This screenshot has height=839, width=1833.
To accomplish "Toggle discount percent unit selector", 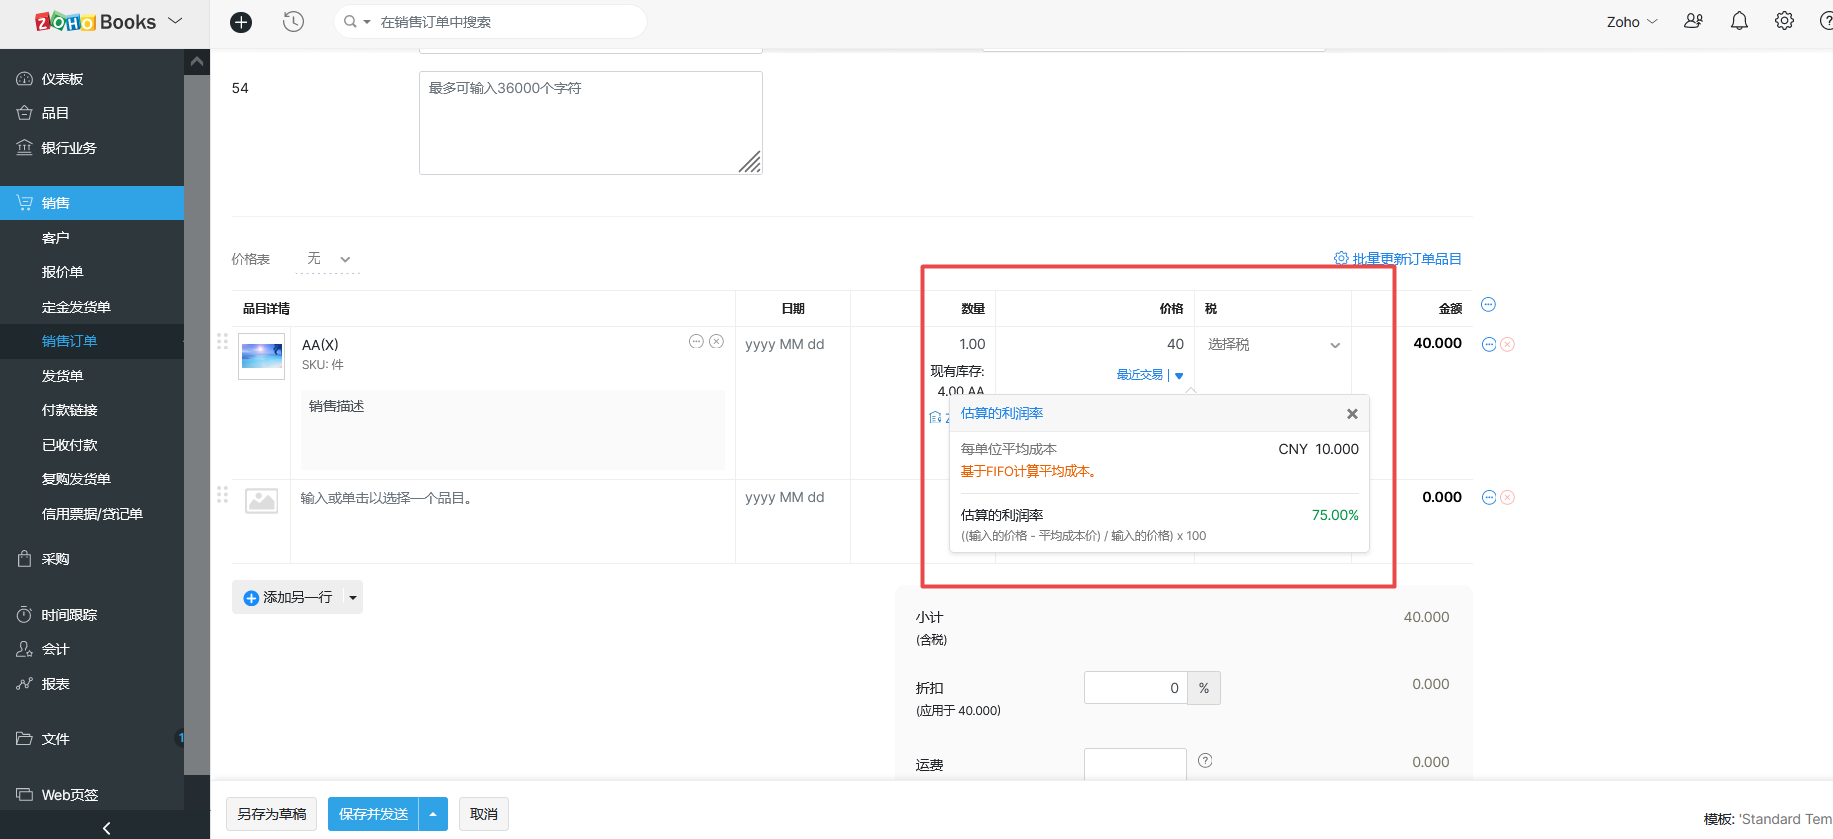I will (1203, 688).
